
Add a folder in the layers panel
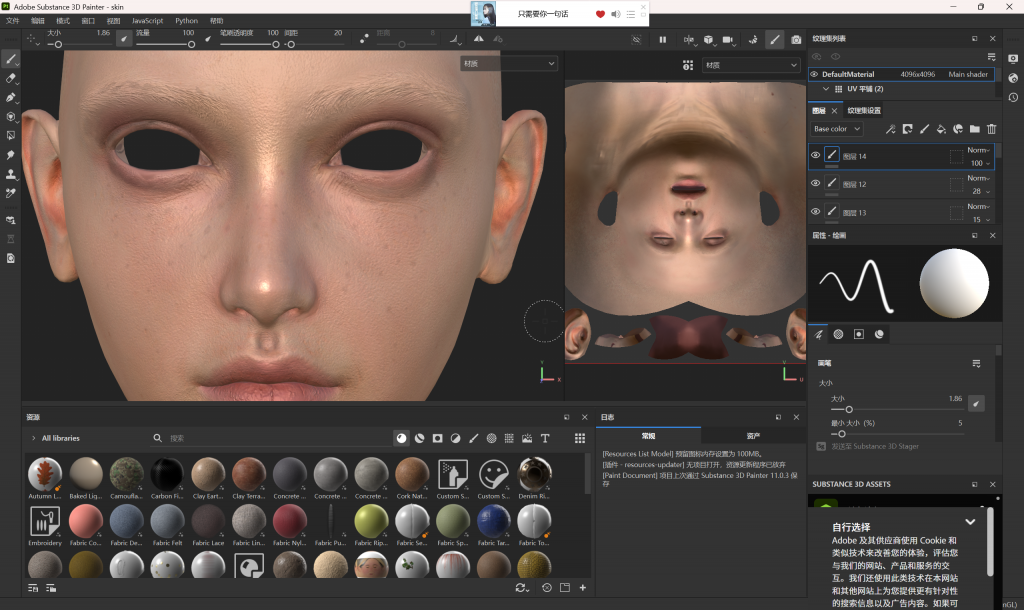(975, 129)
